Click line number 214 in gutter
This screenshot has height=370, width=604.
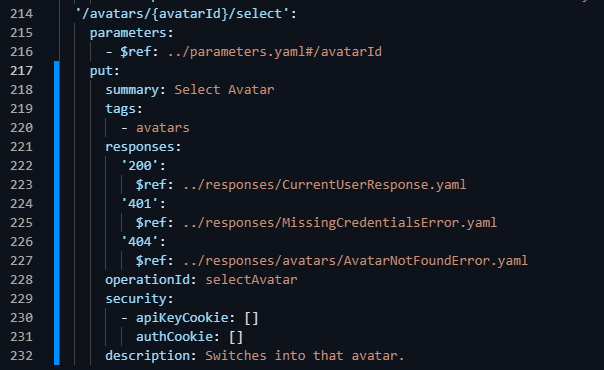(x=22, y=14)
